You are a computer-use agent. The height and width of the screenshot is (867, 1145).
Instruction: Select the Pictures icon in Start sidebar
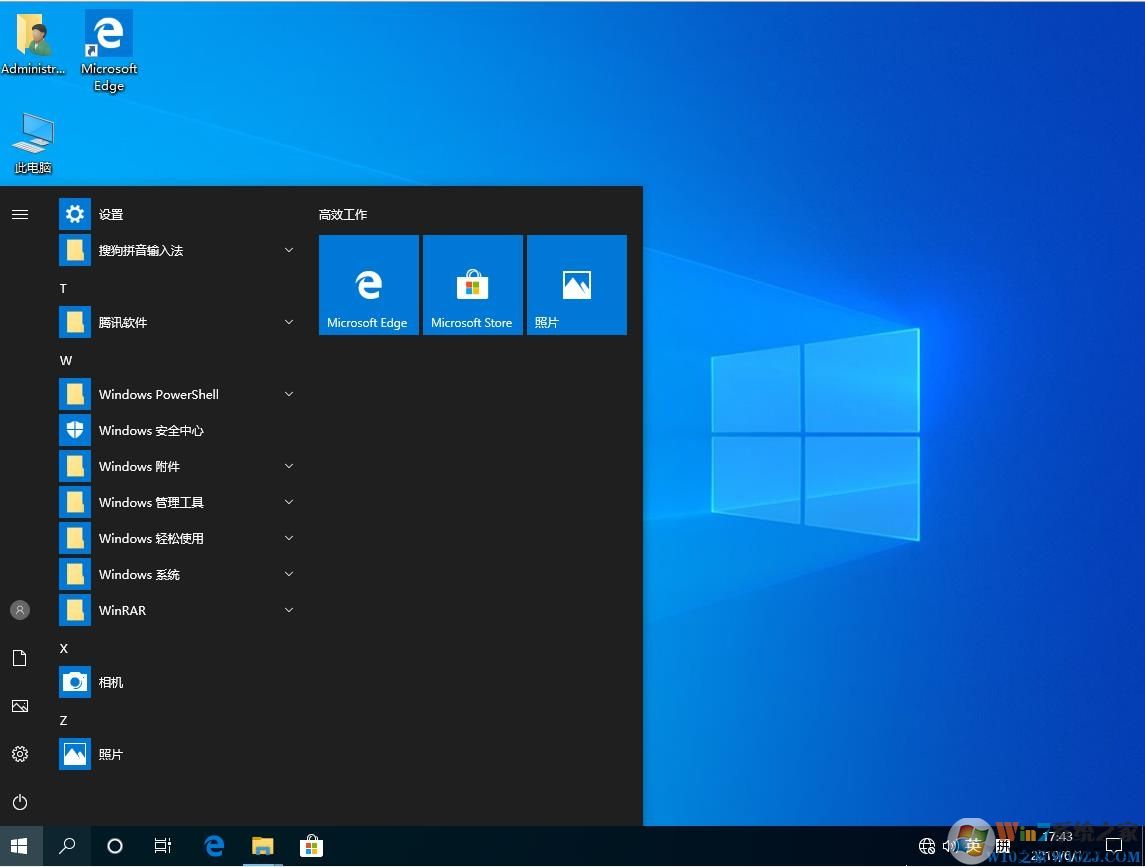[20, 706]
